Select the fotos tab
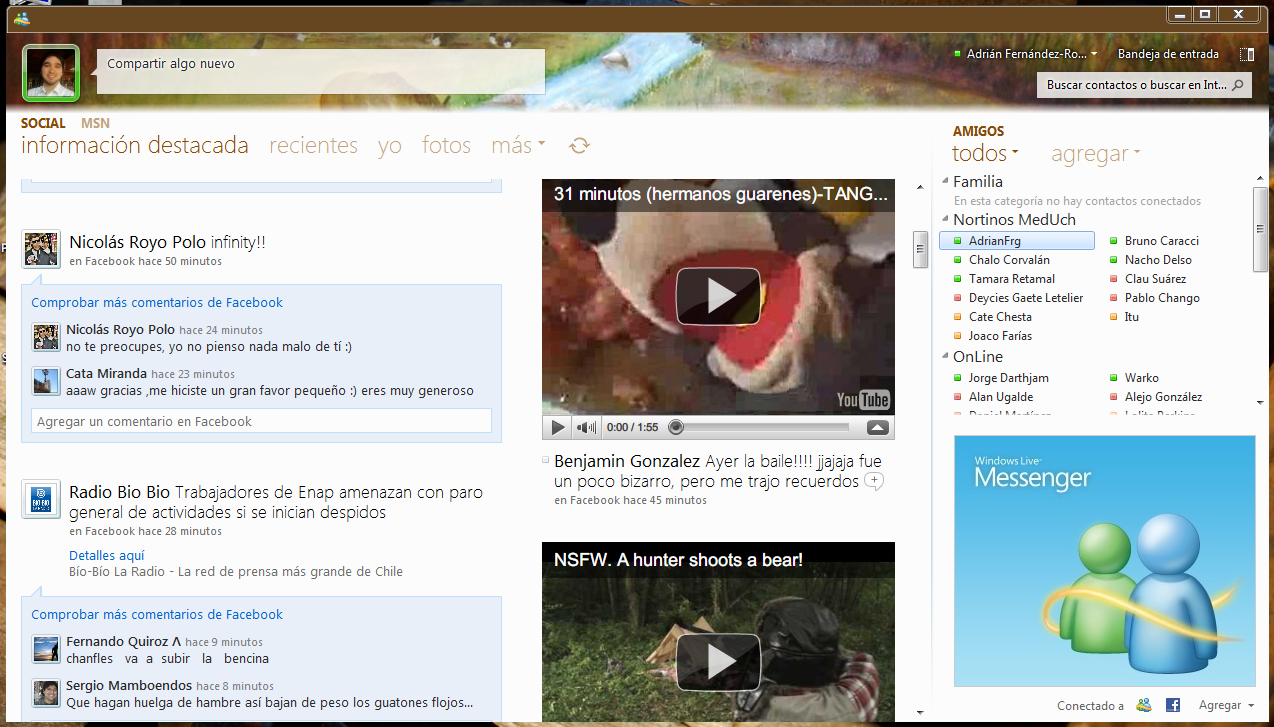 coord(446,146)
